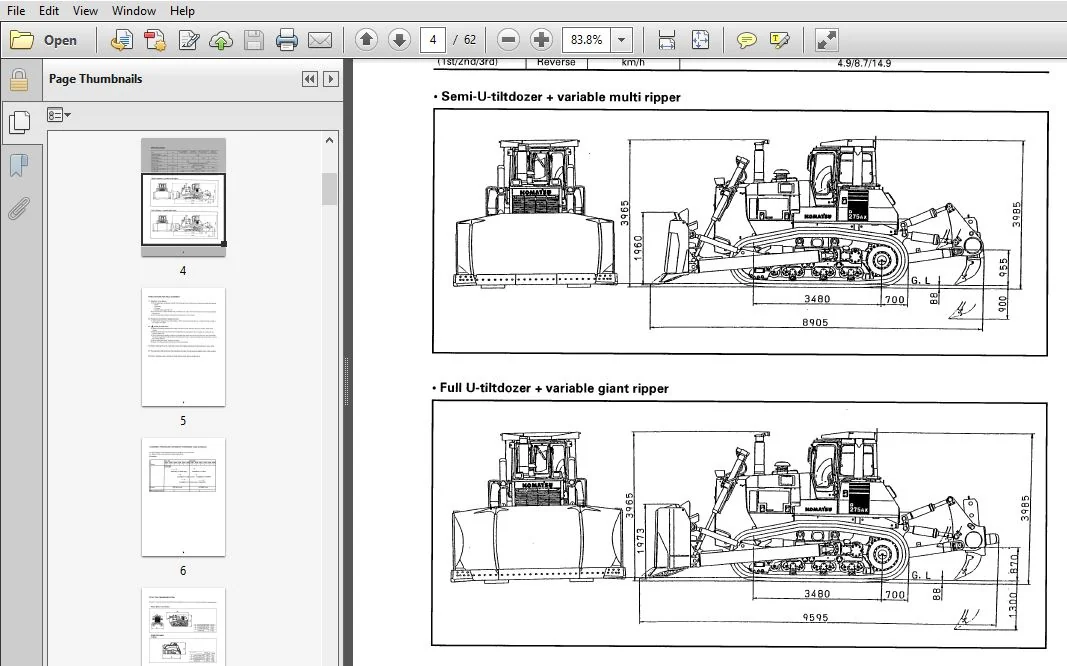The height and width of the screenshot is (666, 1067).
Task: Click the upload to cloud icon
Action: coord(220,40)
